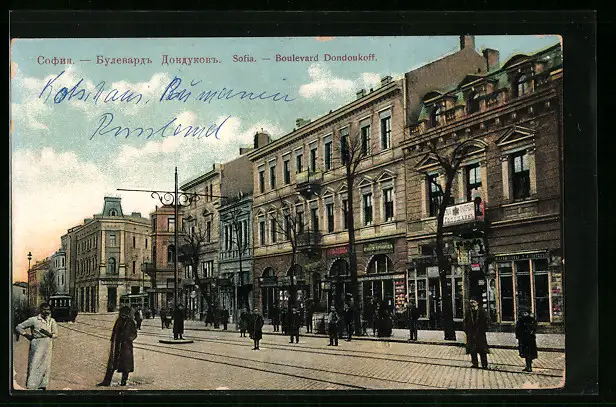The image size is (616, 407).
Task: Click the handwritten second line of blue ink
Action: pos(158,127)
